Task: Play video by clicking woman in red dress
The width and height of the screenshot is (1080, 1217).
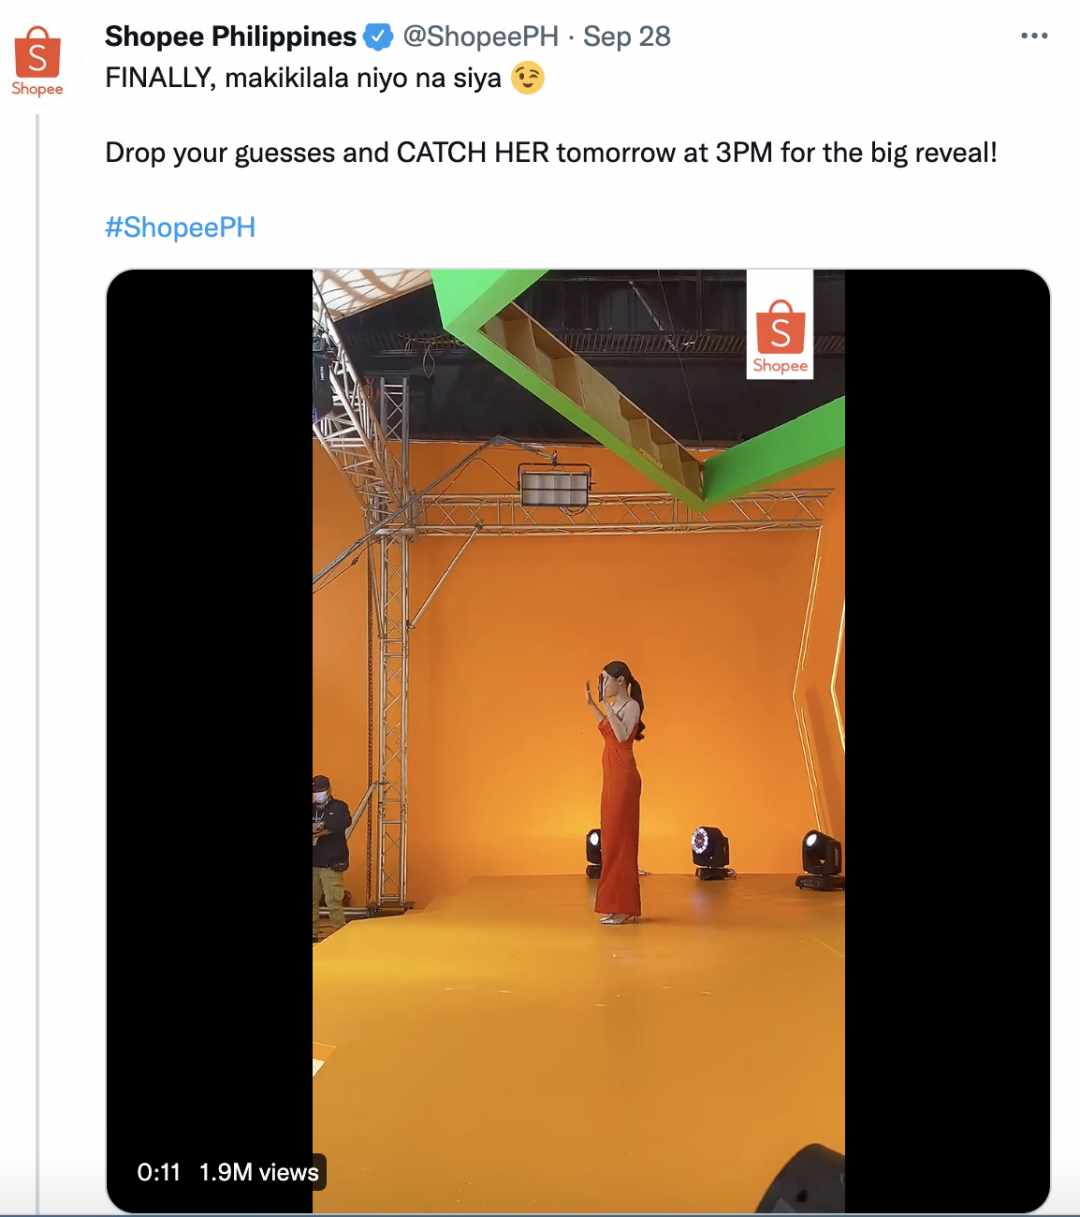Action: pyautogui.click(x=616, y=790)
